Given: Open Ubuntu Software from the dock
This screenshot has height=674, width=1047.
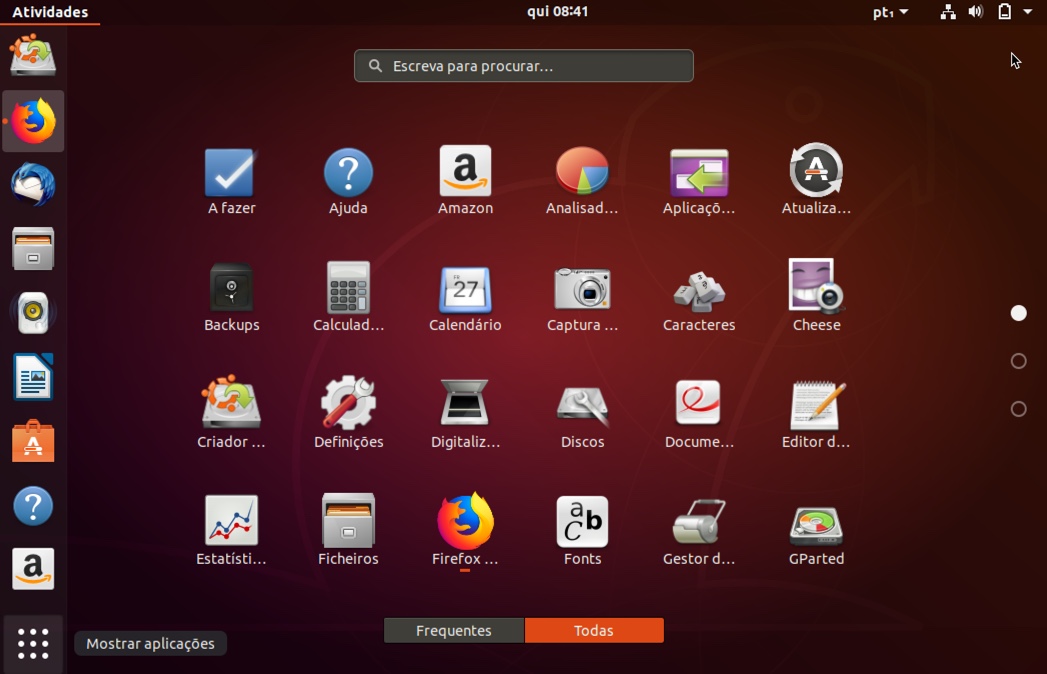Looking at the screenshot, I should [x=33, y=441].
